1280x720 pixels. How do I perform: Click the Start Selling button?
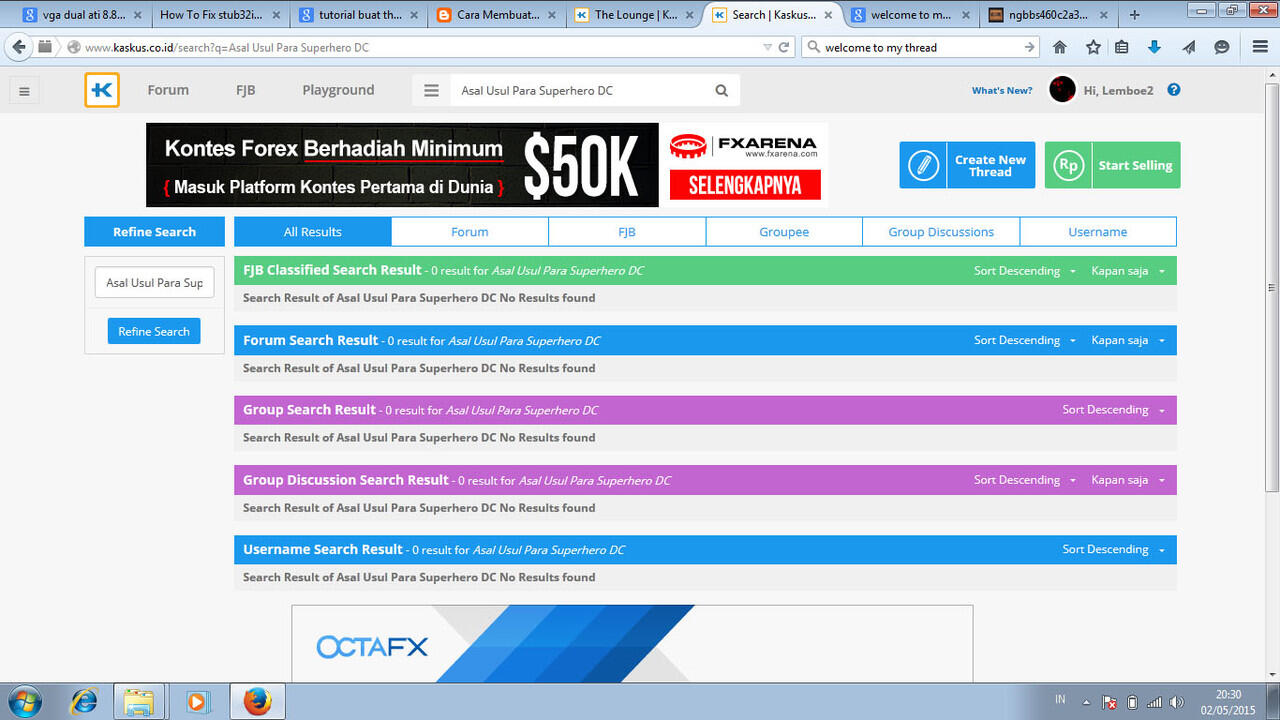[1112, 165]
